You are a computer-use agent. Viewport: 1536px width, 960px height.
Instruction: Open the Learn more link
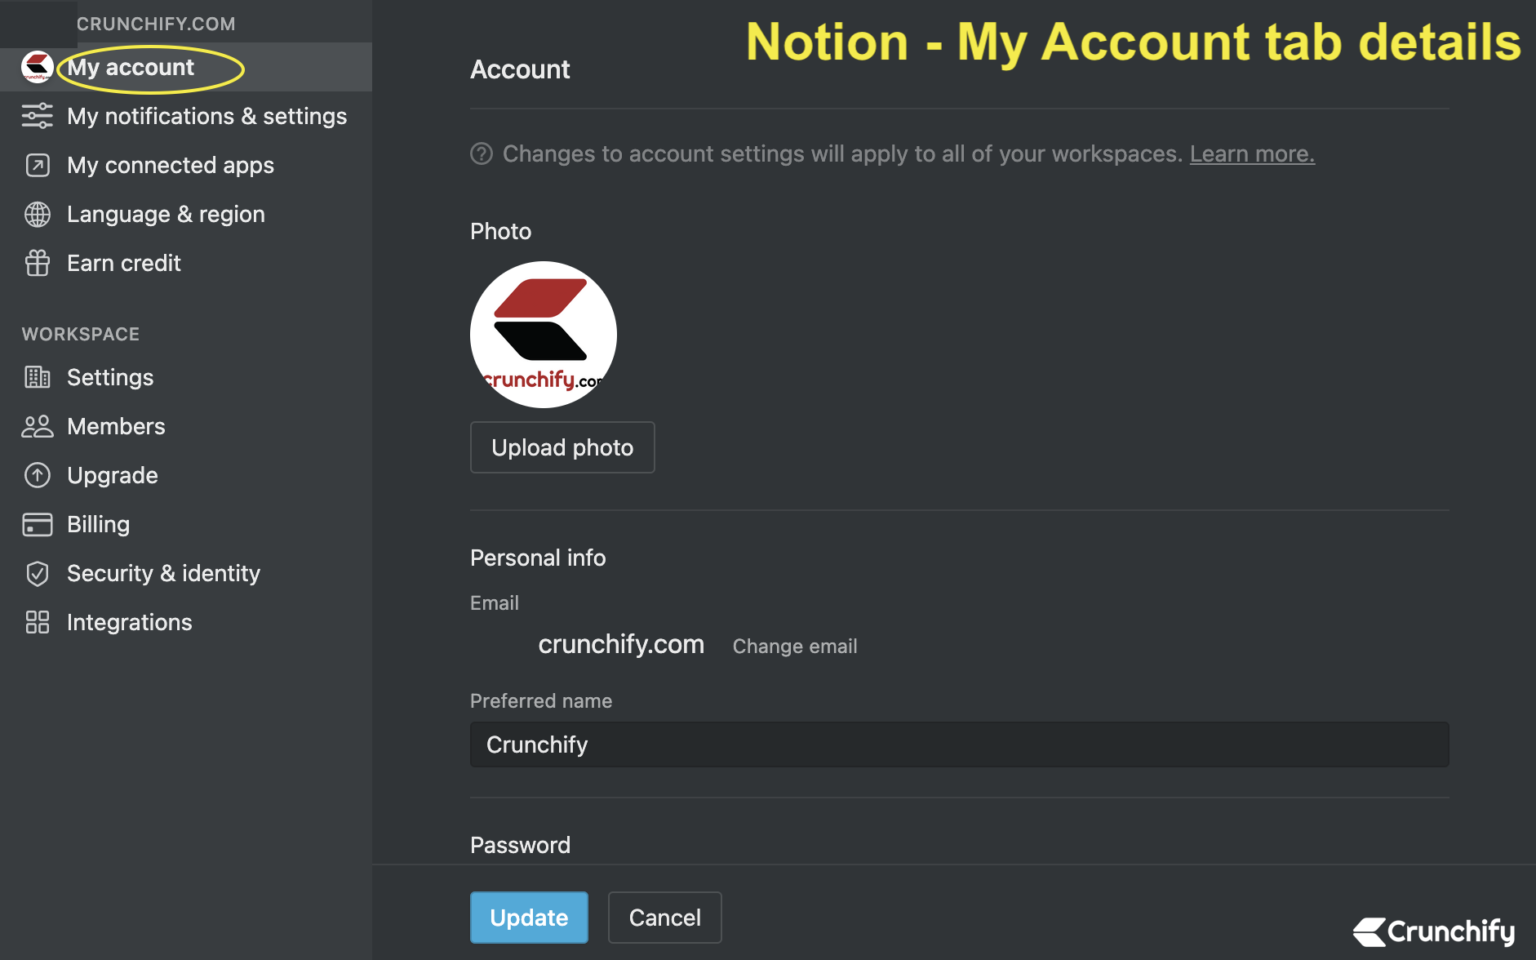coord(1252,153)
